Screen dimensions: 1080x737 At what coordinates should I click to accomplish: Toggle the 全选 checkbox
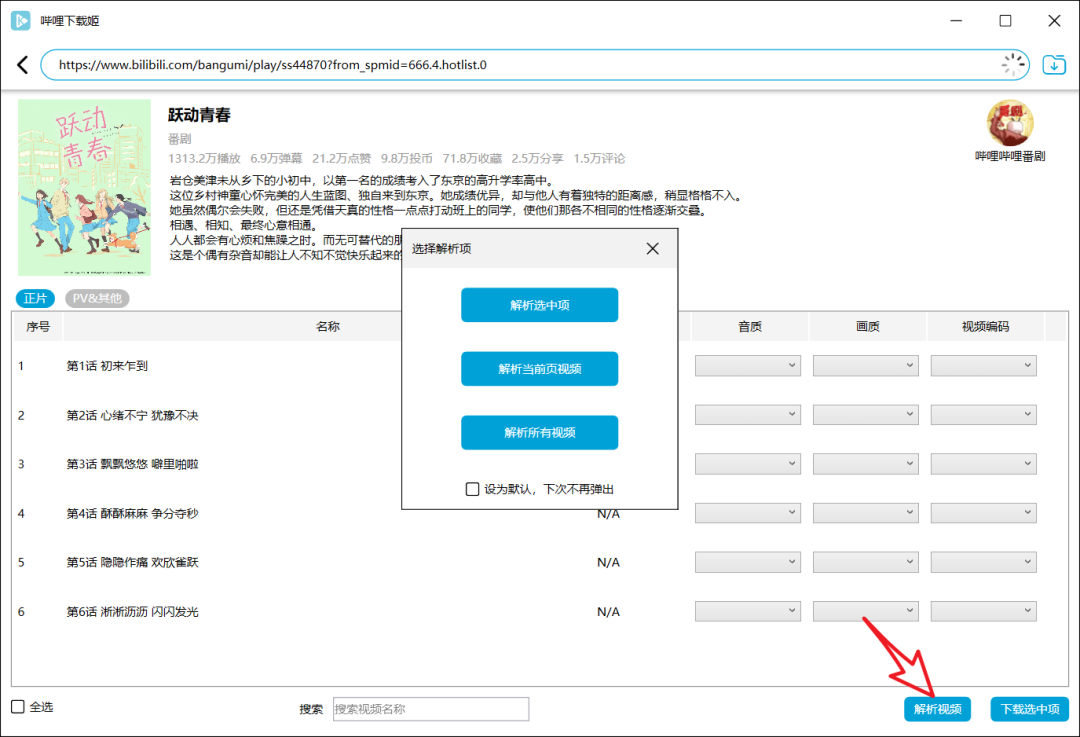click(18, 707)
